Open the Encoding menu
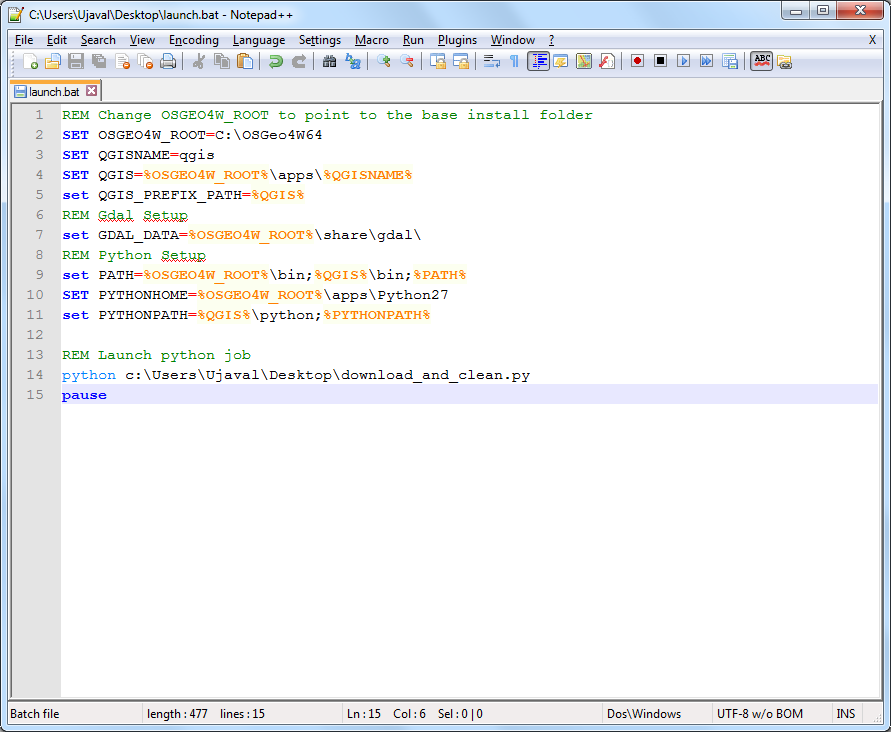The image size is (891, 732). tap(193, 40)
